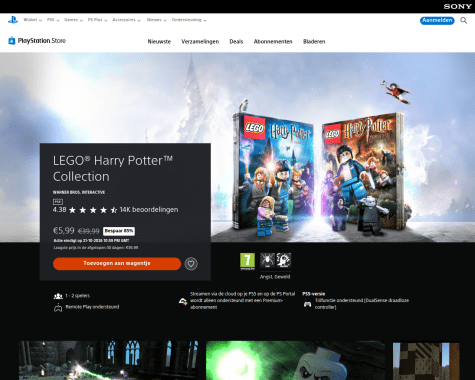Viewport: 475px width, 380px height.
Task: Click the Angst, Geweld descriptor text
Action: coord(275,277)
